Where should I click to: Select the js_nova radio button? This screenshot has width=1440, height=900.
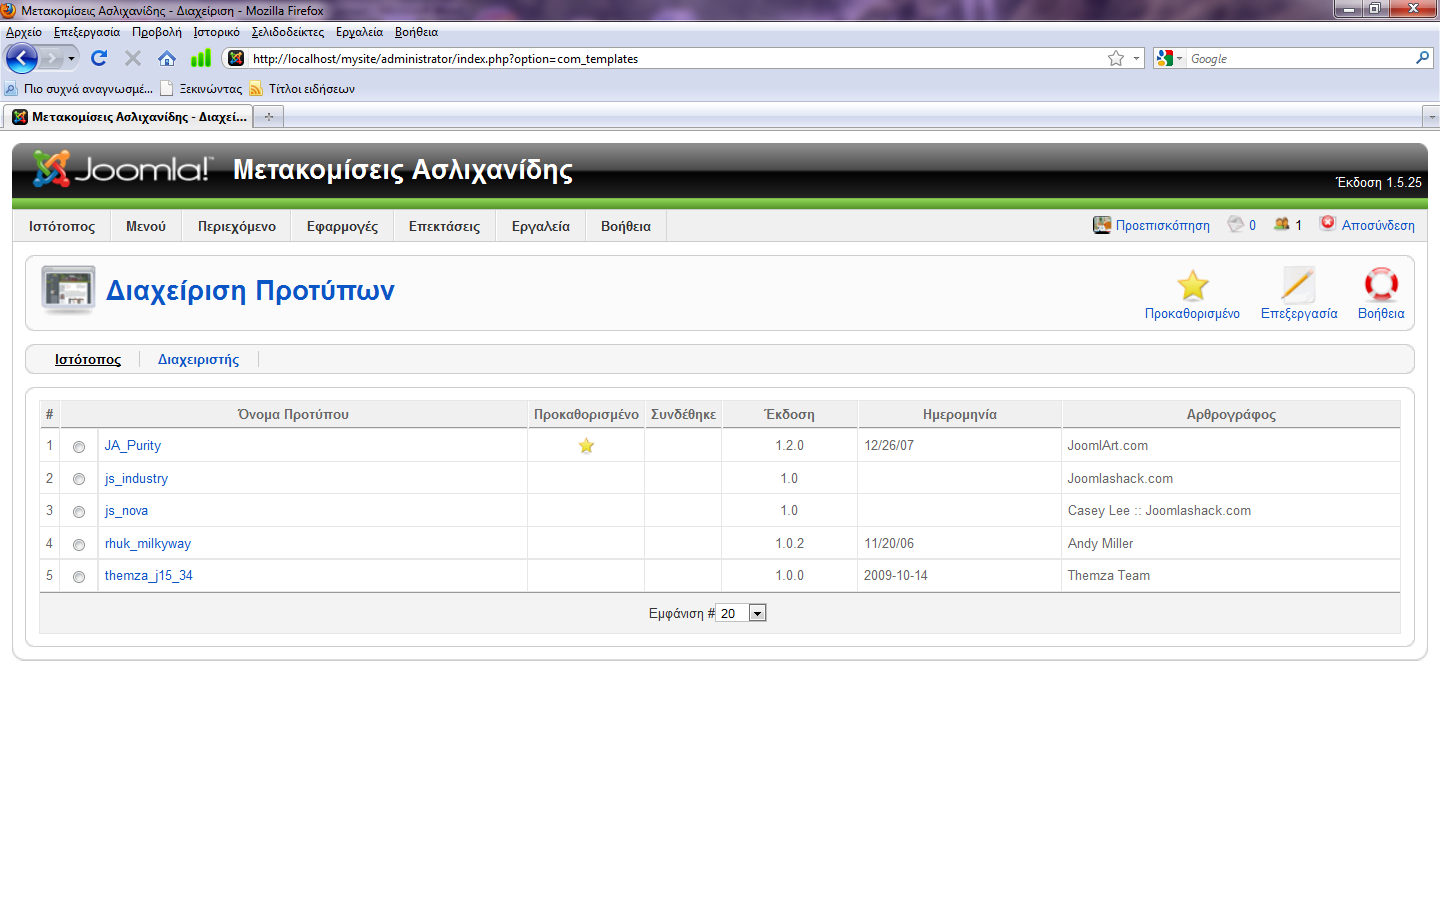pos(79,512)
